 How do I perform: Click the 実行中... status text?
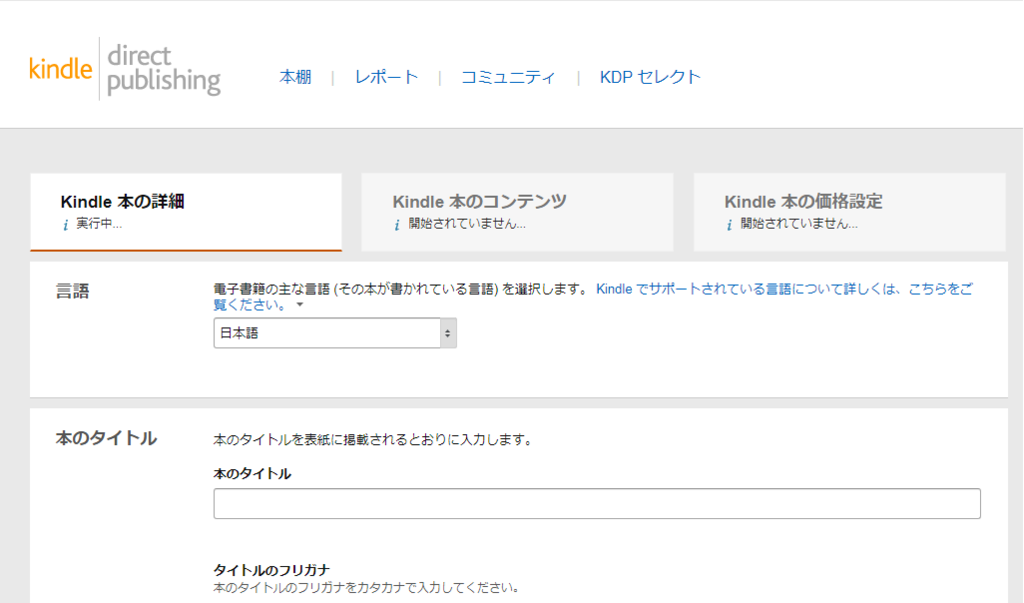99,224
